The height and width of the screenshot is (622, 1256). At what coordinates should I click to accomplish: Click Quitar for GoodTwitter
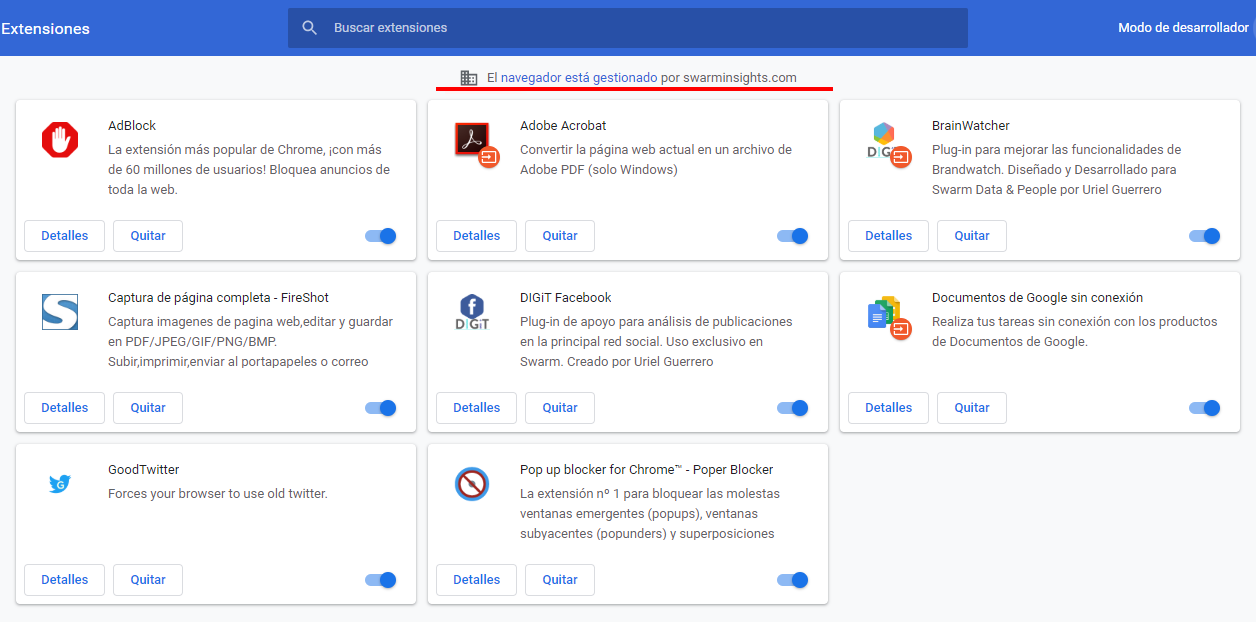148,580
